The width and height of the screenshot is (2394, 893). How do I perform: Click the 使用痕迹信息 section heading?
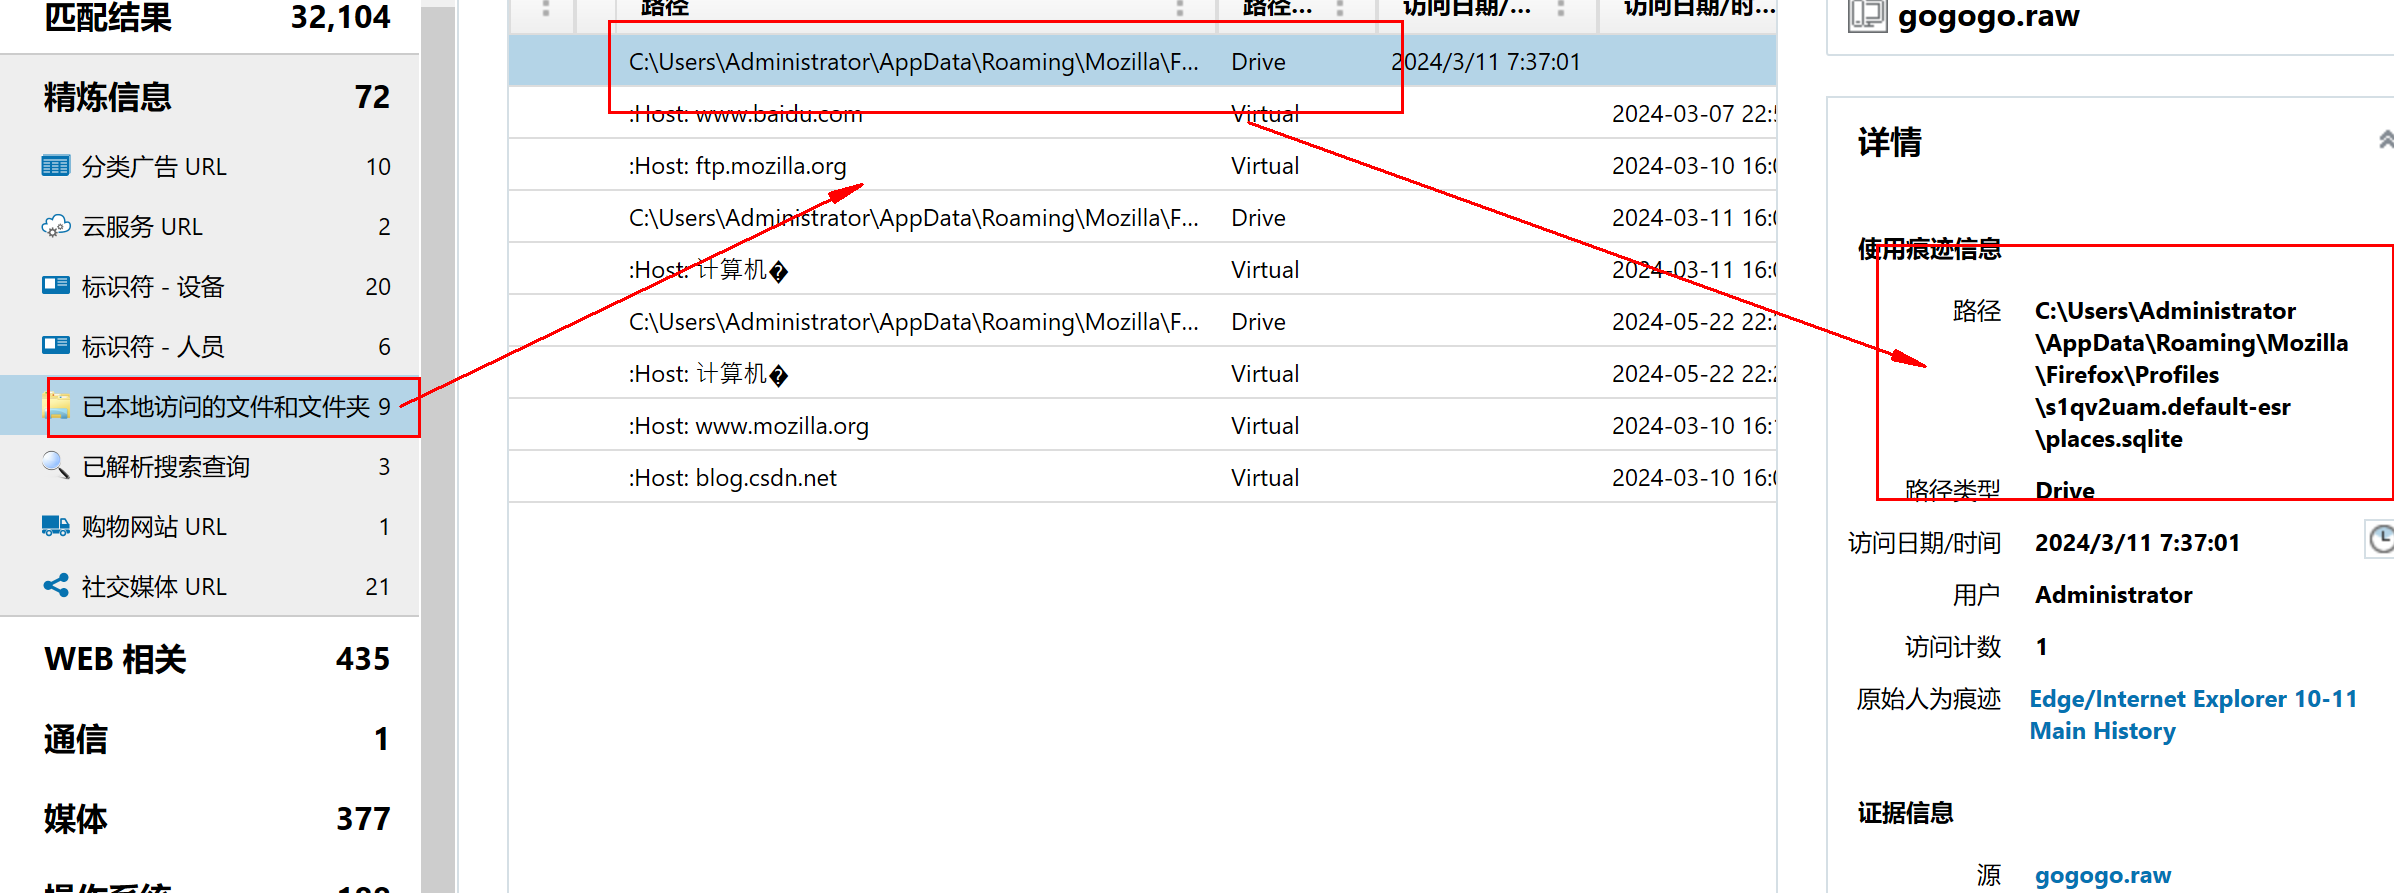click(x=1929, y=249)
